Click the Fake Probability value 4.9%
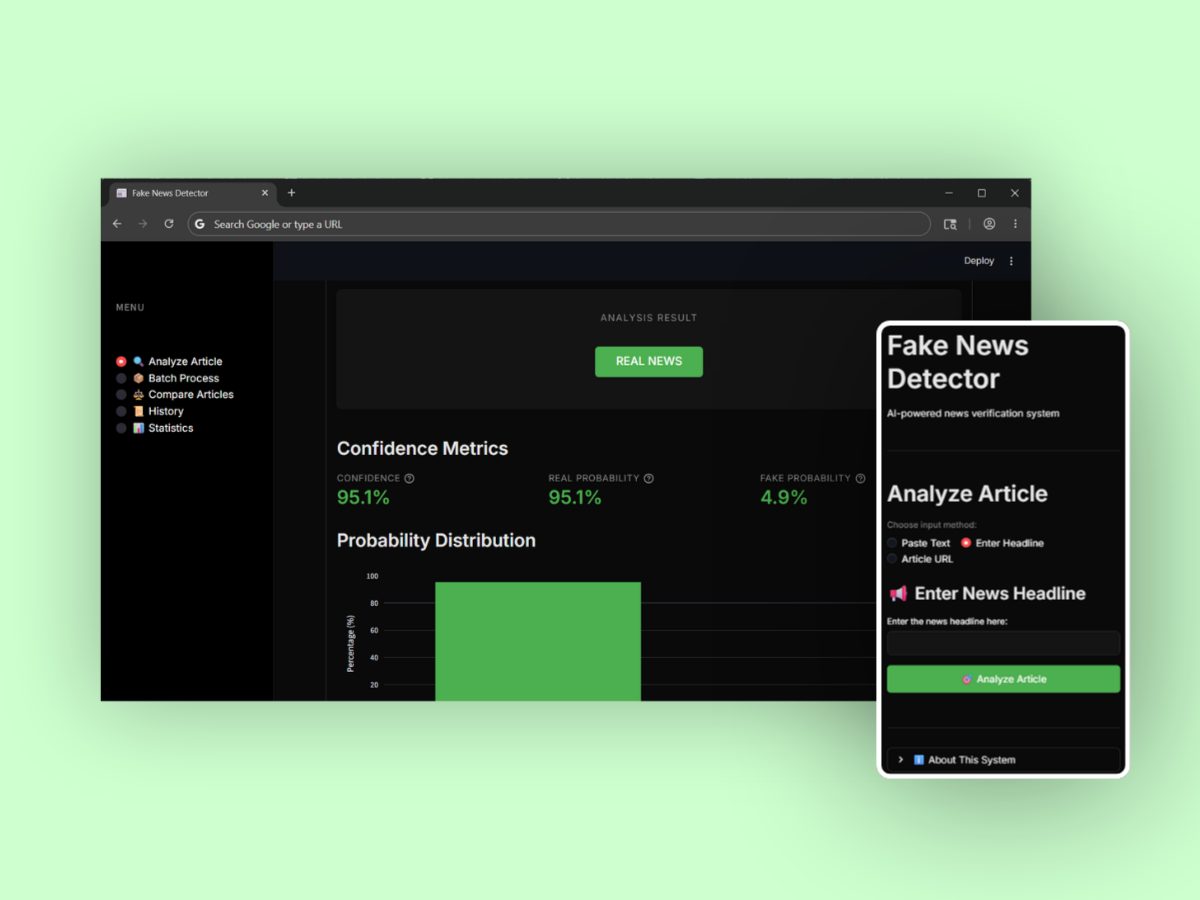1200x900 pixels. [x=783, y=497]
